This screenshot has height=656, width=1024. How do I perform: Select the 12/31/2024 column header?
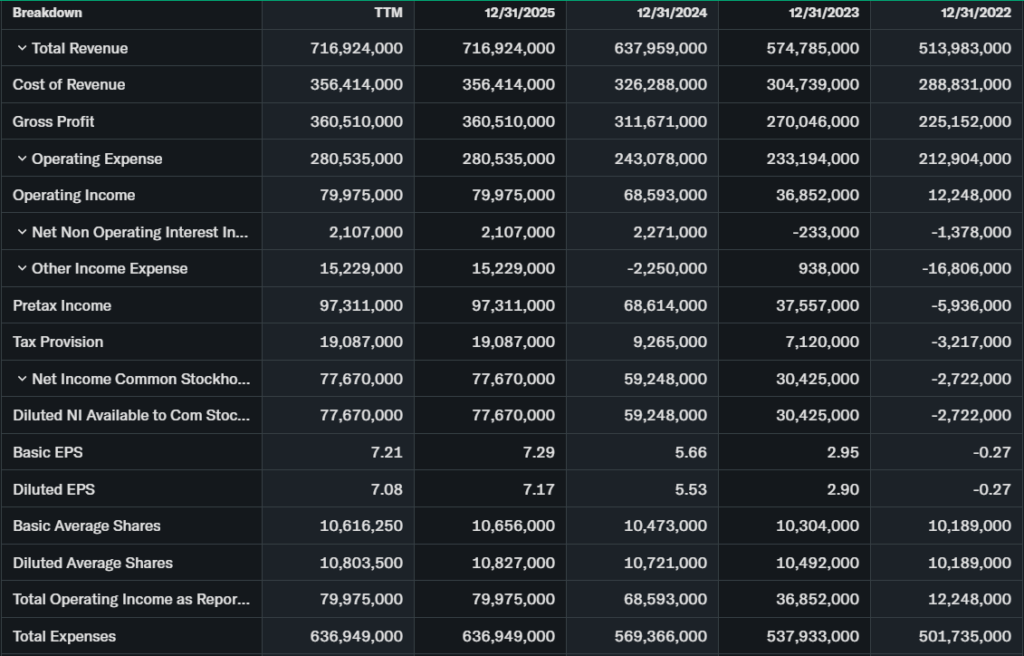[x=671, y=13]
